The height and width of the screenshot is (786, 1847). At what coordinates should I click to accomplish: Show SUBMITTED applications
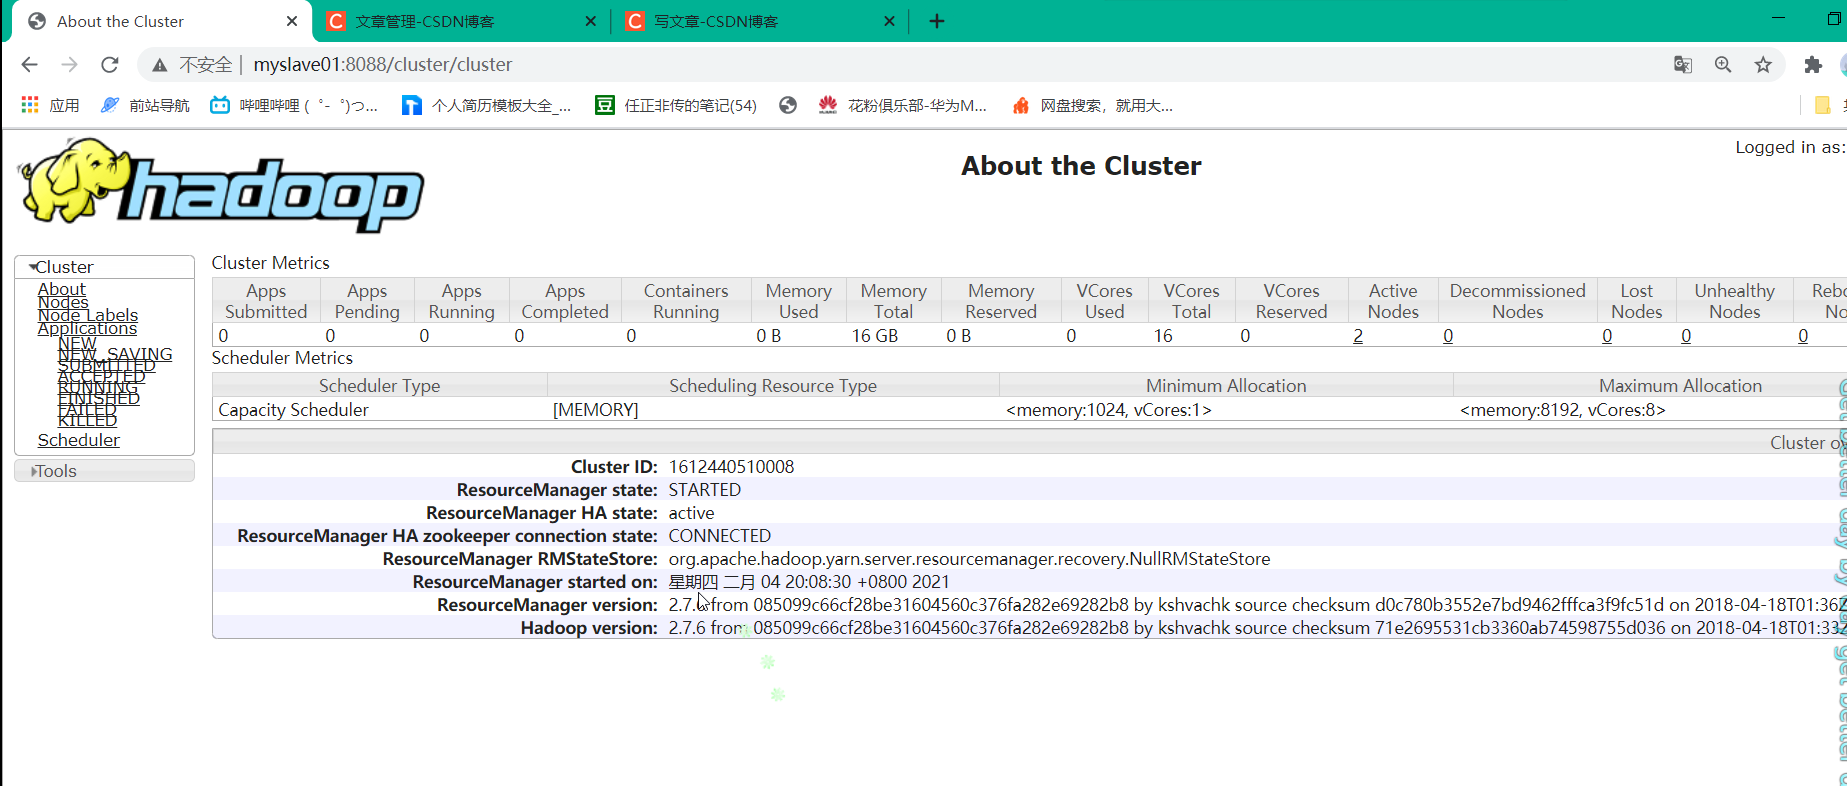click(x=107, y=366)
